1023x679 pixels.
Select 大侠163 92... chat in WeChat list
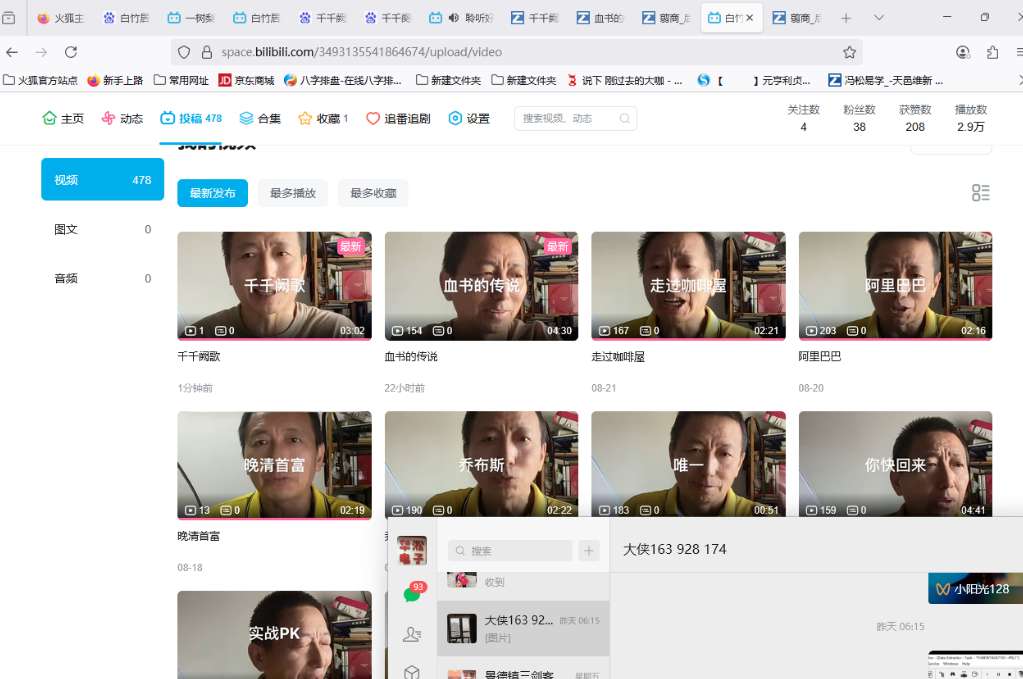click(523, 628)
